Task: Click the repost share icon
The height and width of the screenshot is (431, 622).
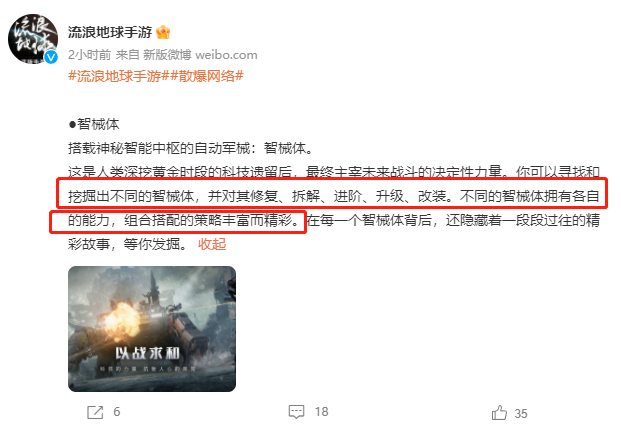Action: click(x=95, y=412)
